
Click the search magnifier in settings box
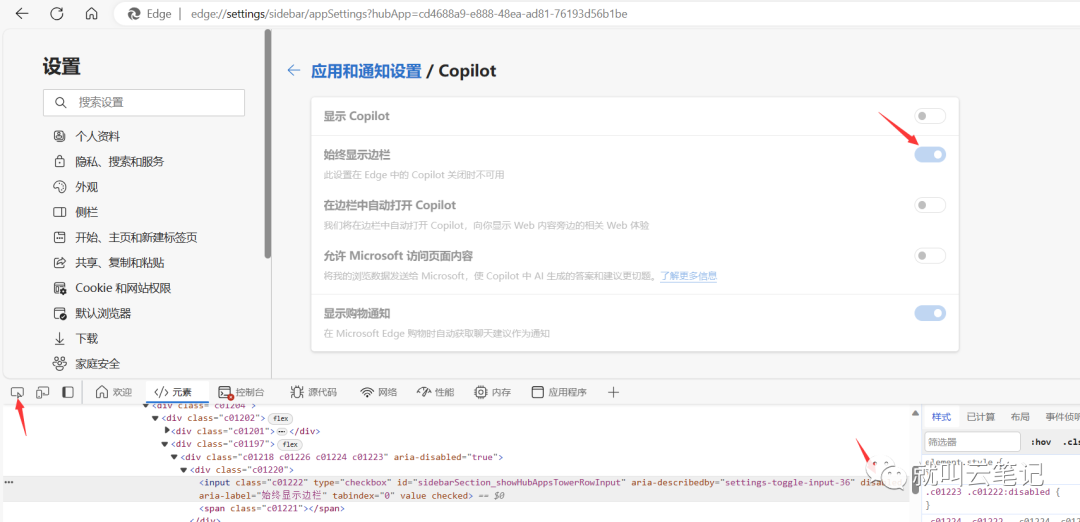61,103
